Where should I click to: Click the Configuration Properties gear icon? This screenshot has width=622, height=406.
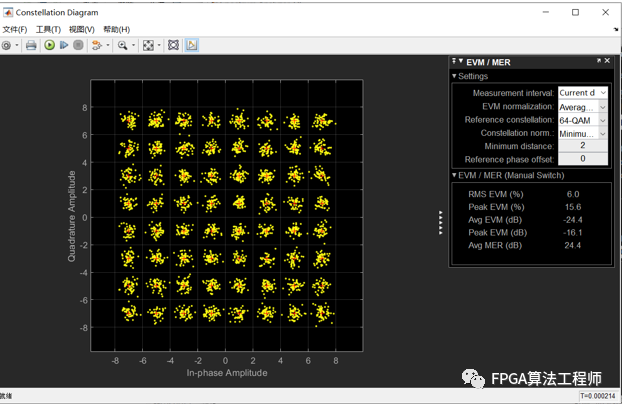click(6, 45)
